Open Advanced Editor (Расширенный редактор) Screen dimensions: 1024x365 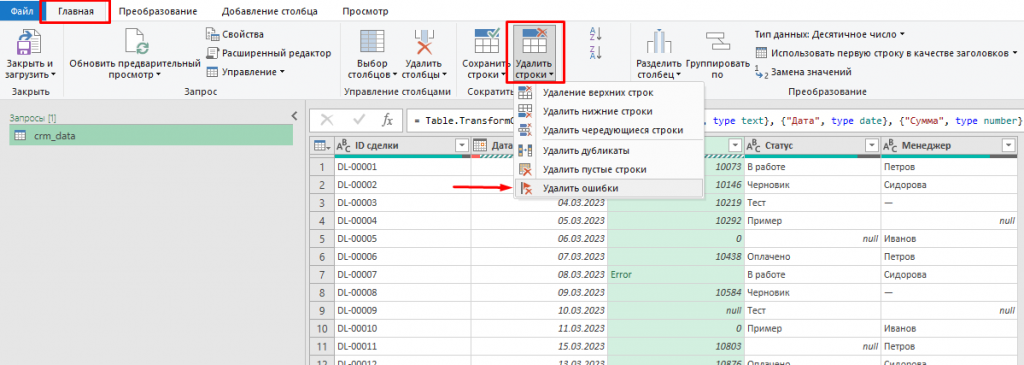click(x=268, y=53)
